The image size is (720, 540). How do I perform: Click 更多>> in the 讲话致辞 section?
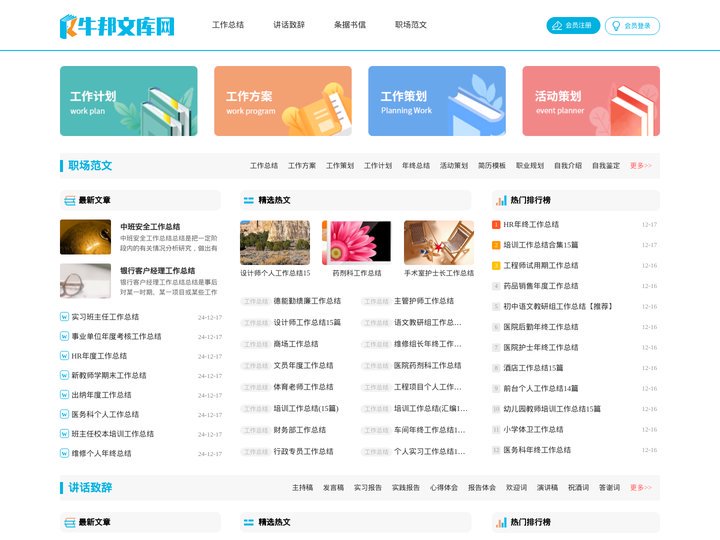click(641, 488)
